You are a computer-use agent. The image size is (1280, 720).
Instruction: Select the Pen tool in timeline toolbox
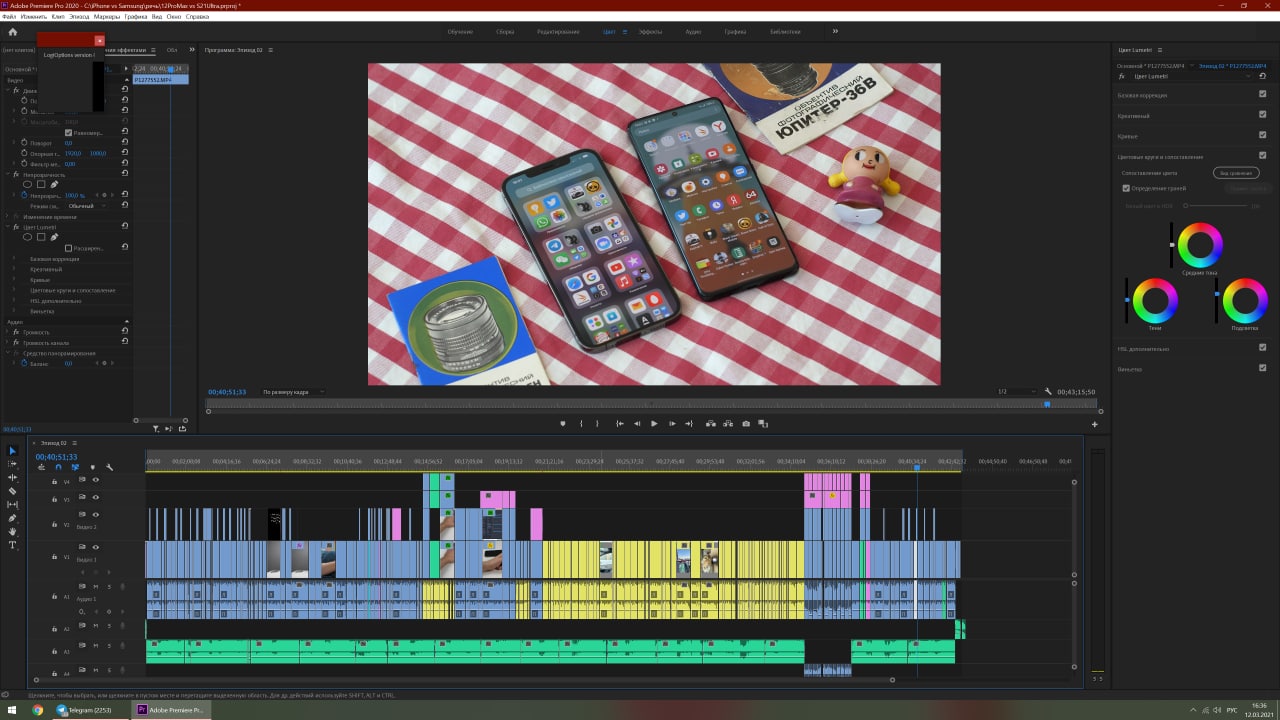pos(13,518)
